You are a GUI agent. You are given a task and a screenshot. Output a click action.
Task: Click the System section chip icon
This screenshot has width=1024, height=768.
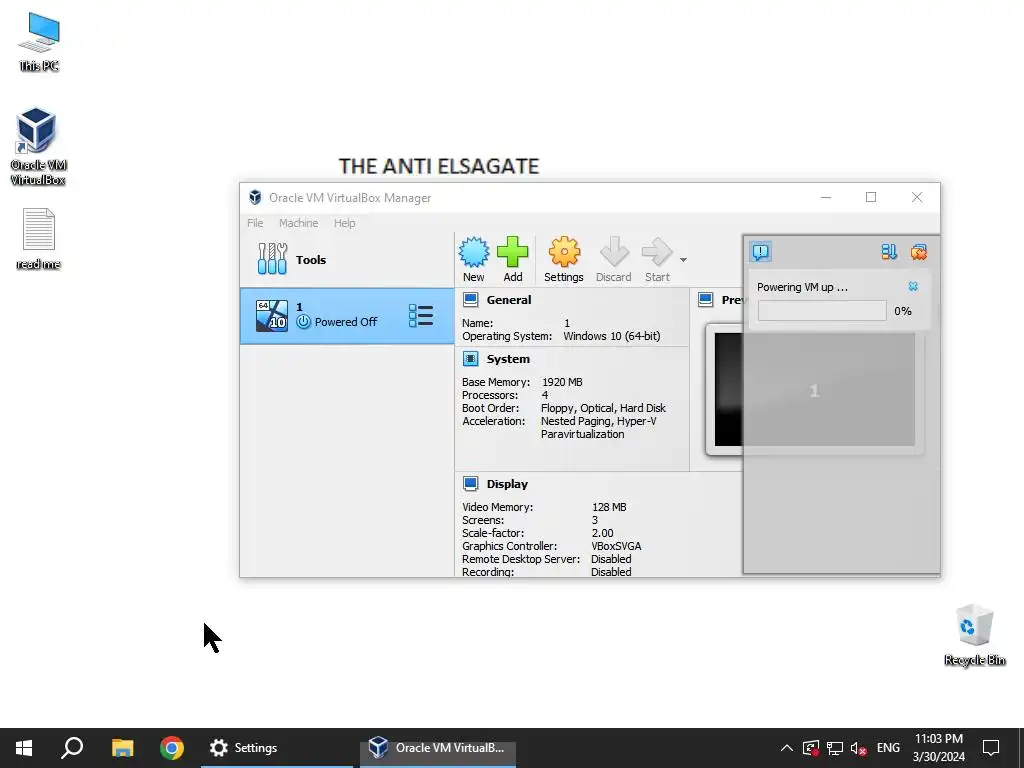coord(470,359)
